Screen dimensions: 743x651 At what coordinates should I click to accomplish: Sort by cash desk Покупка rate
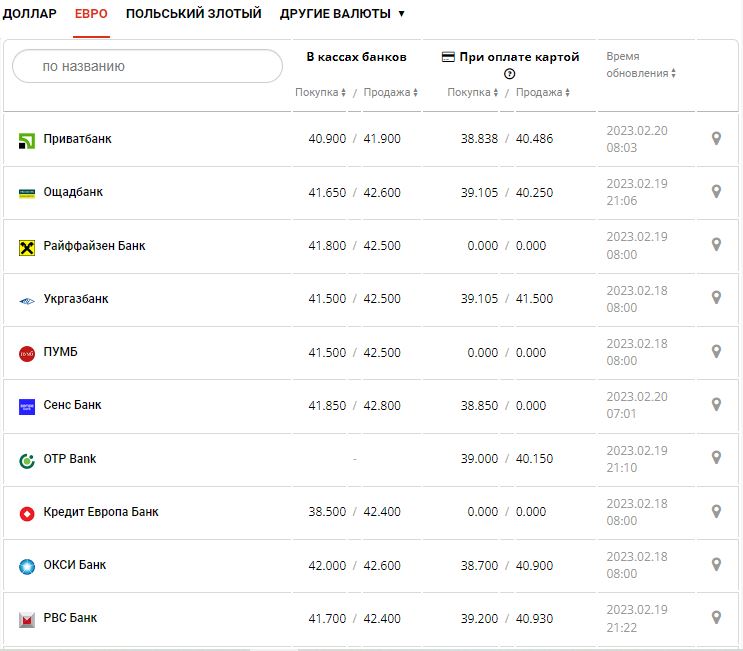point(320,93)
